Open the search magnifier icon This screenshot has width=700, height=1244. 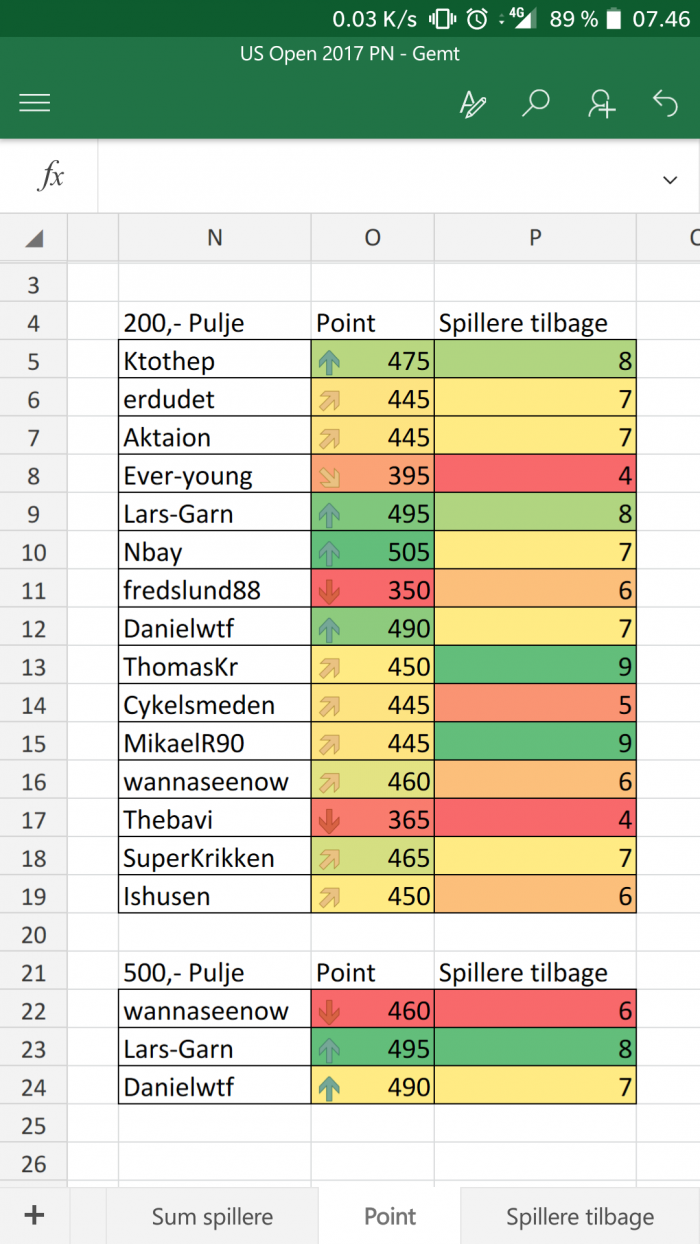coord(536,103)
